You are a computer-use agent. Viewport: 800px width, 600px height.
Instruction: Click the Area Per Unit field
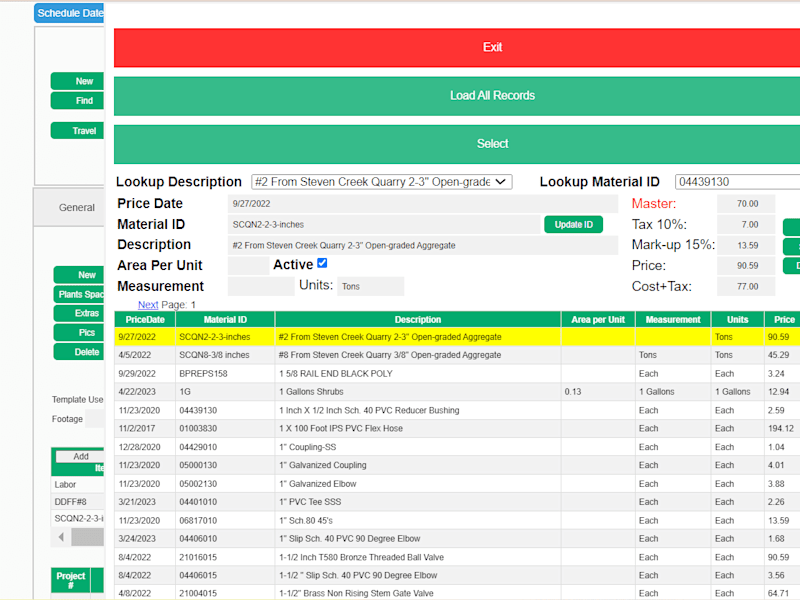tap(248, 266)
